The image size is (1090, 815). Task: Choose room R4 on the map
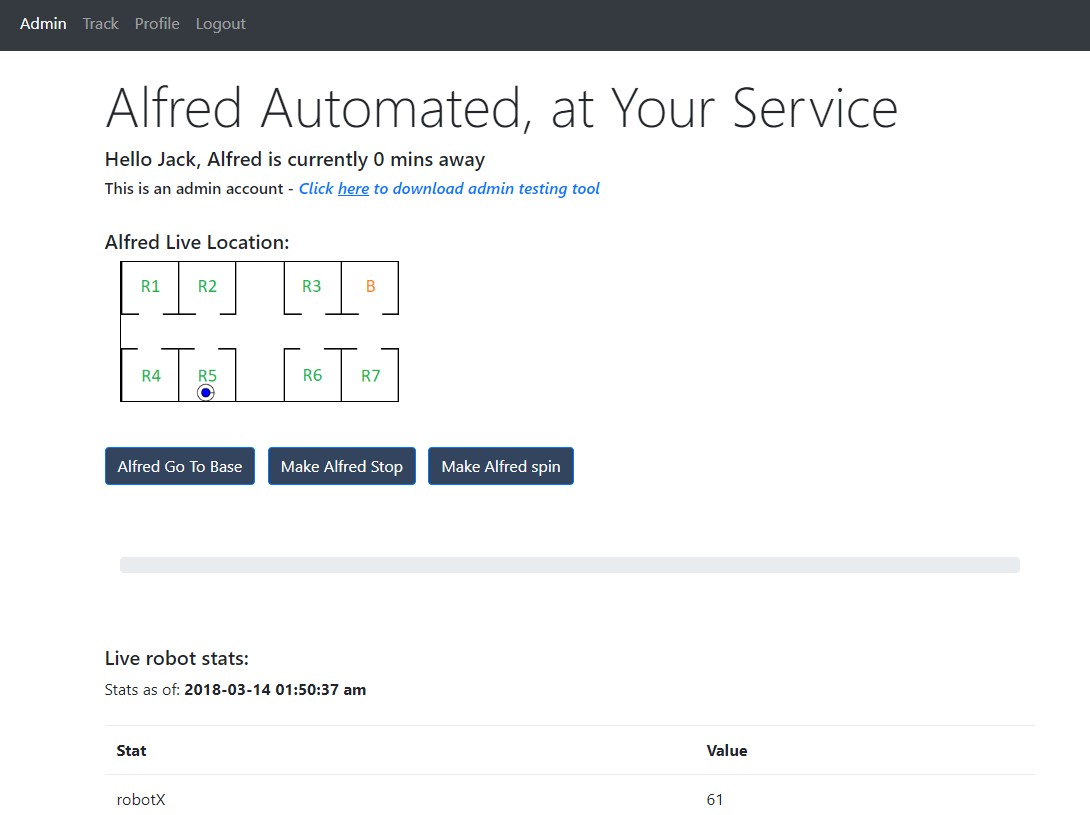[x=151, y=376]
